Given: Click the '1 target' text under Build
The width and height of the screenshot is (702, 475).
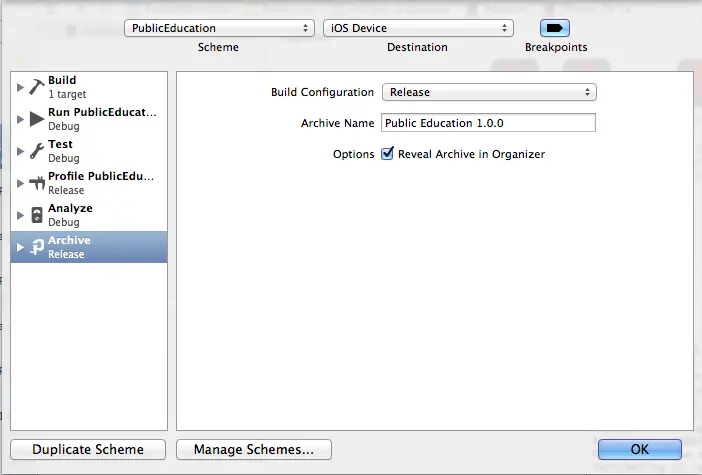Looking at the screenshot, I should 67,94.
